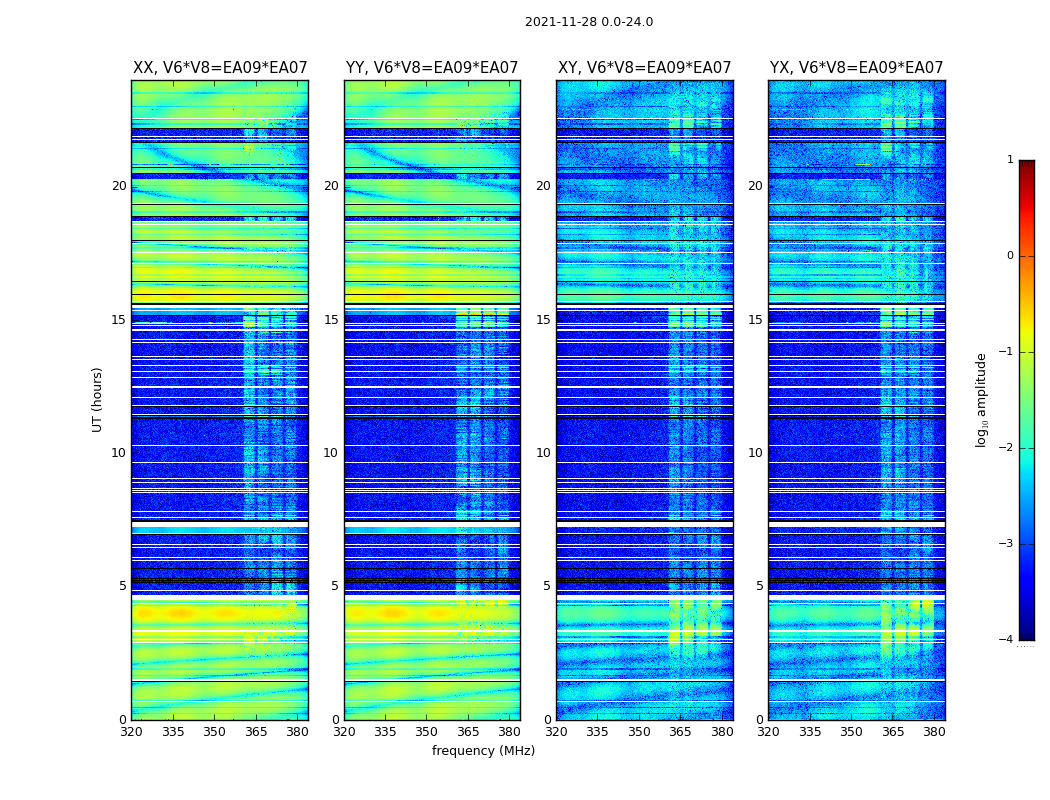
Task: Click the 365 tick under YX panel
Action: (x=893, y=732)
